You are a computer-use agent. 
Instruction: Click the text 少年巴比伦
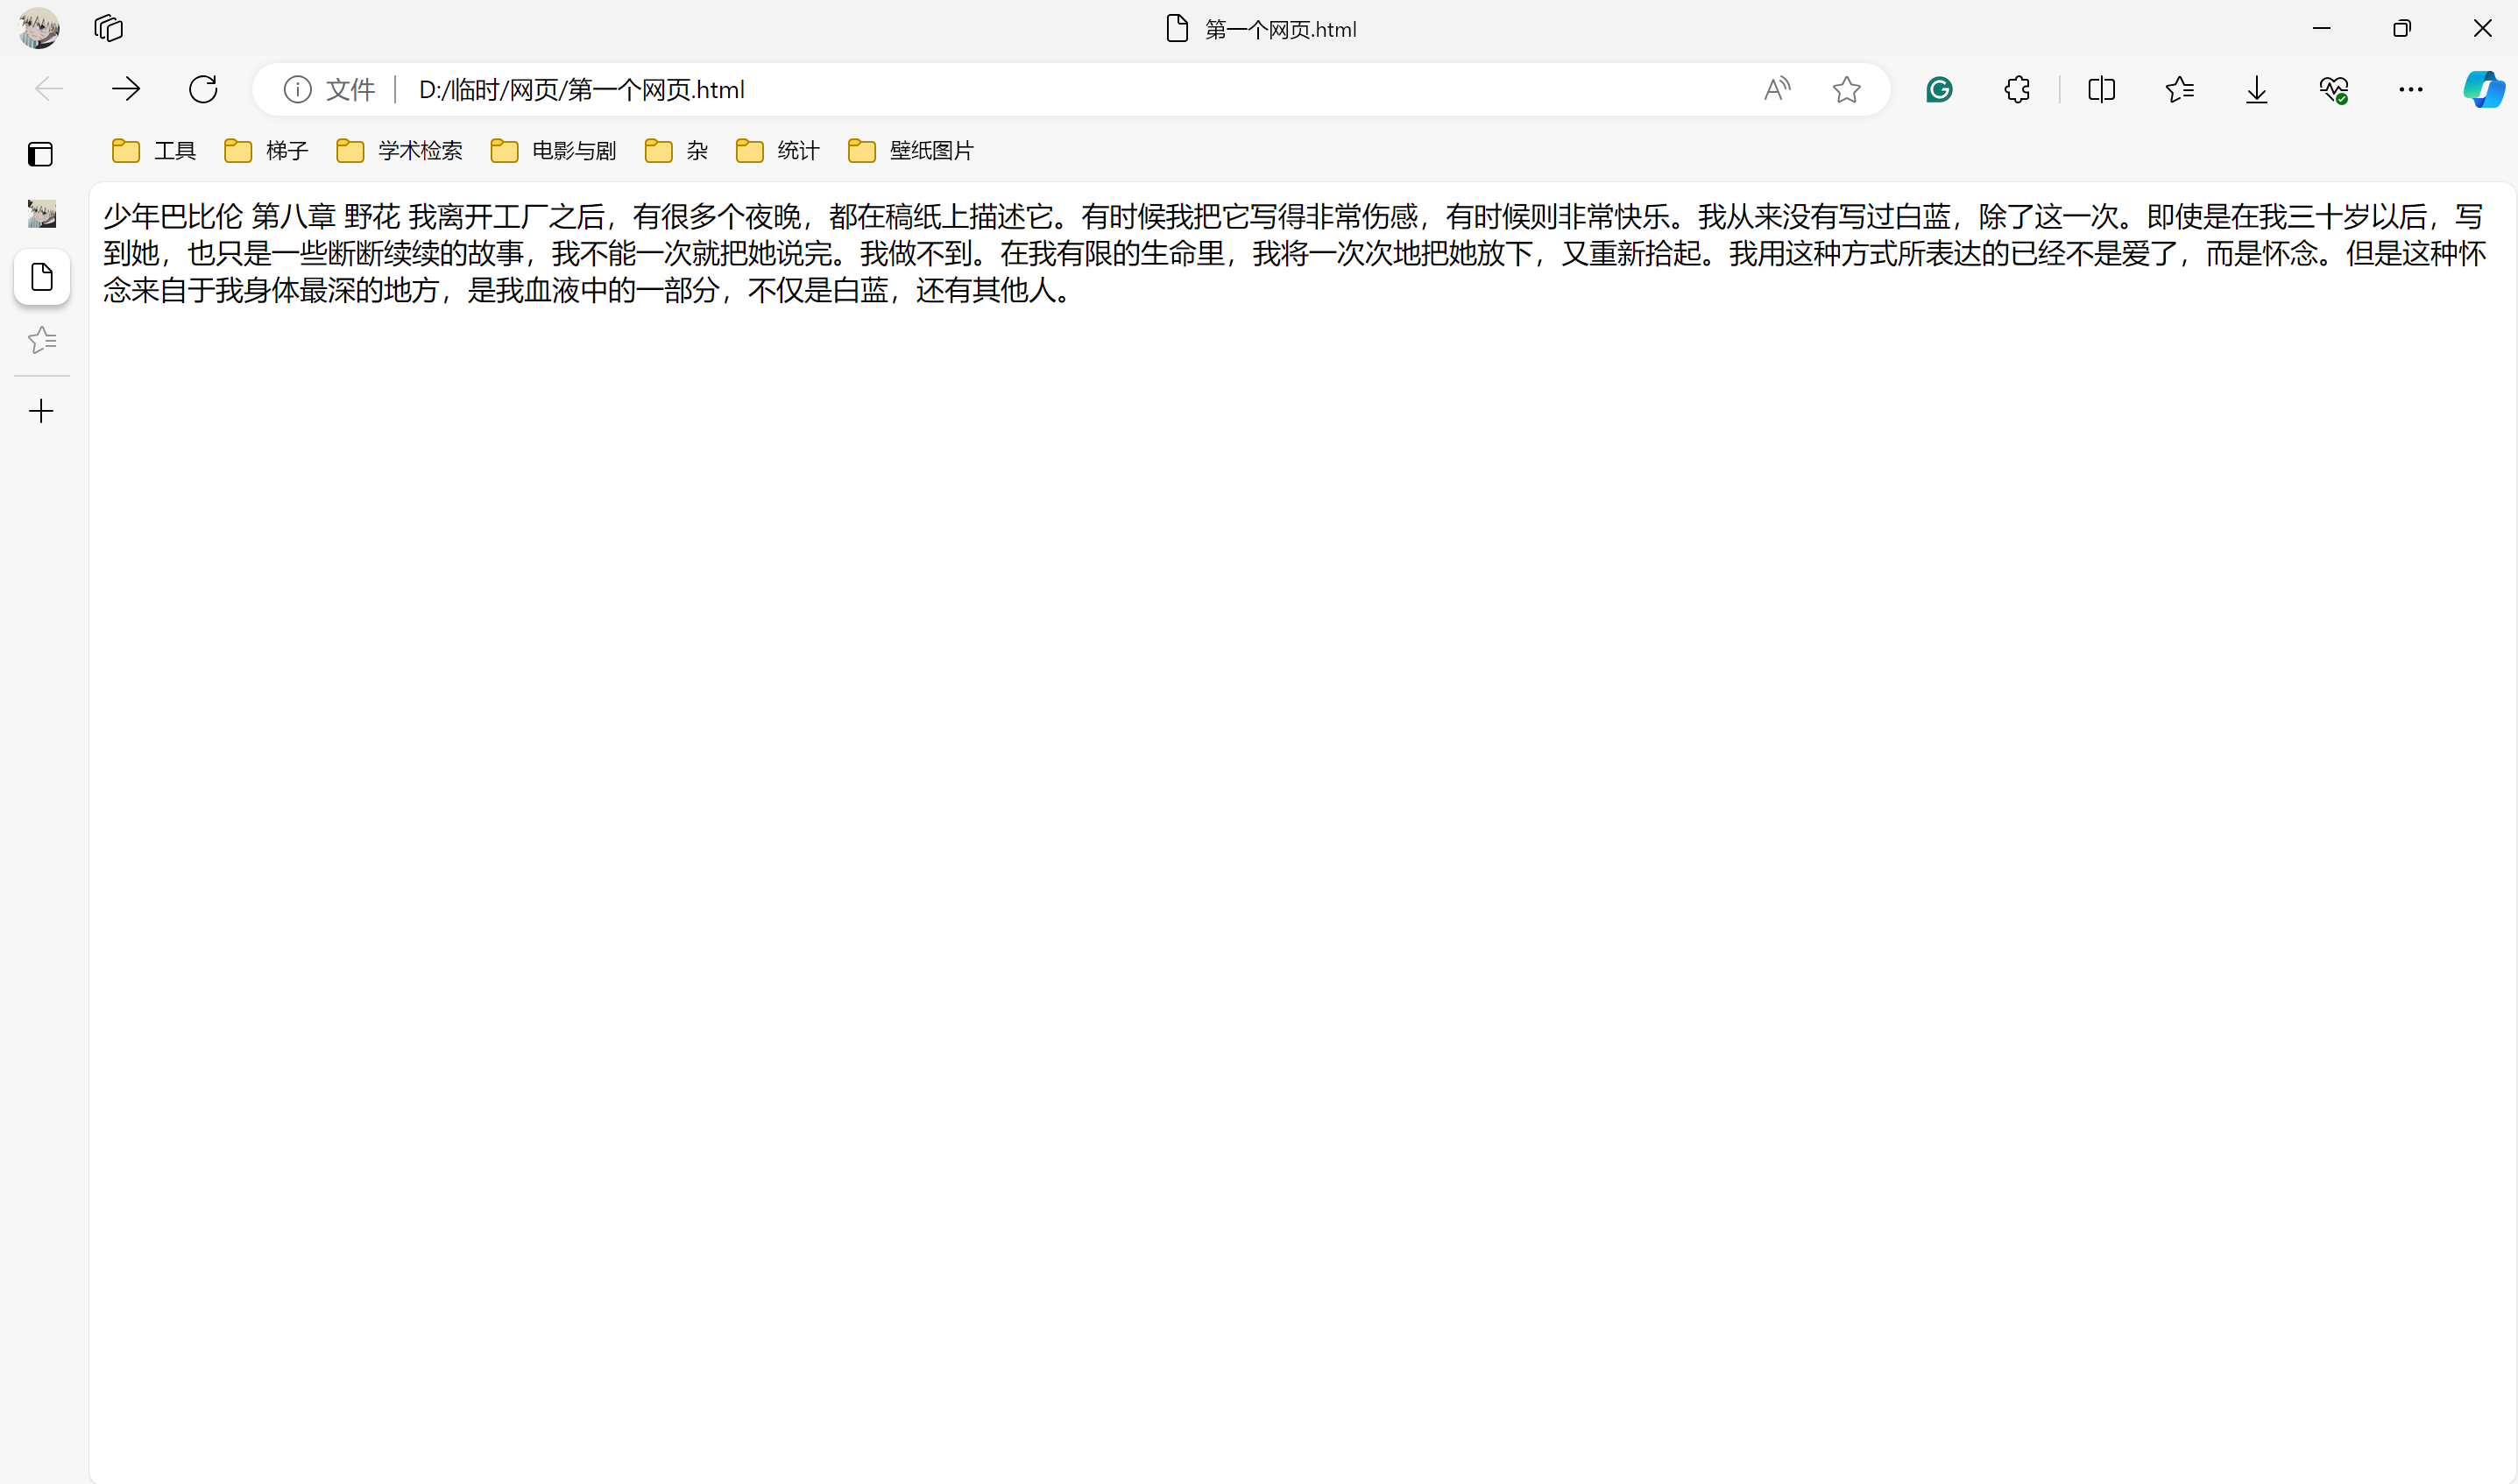pyautogui.click(x=173, y=216)
